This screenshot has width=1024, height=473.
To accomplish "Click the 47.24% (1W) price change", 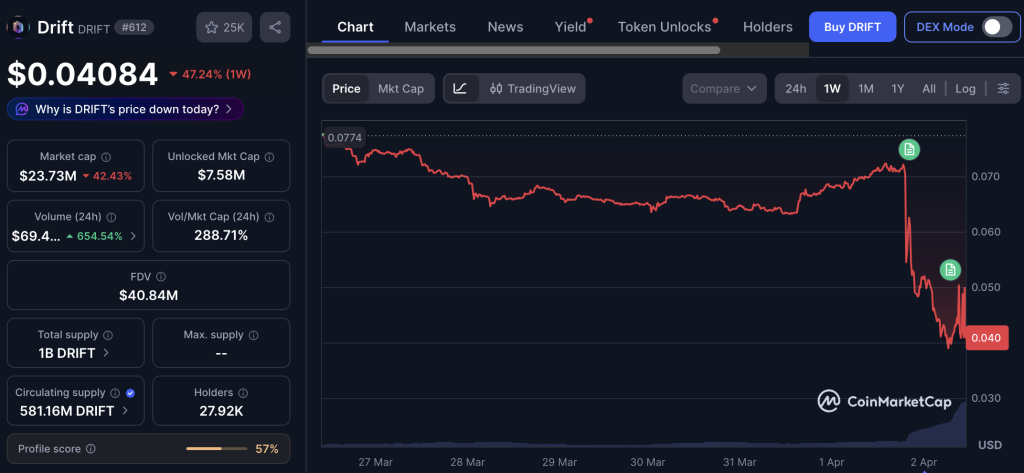I will click(x=211, y=74).
